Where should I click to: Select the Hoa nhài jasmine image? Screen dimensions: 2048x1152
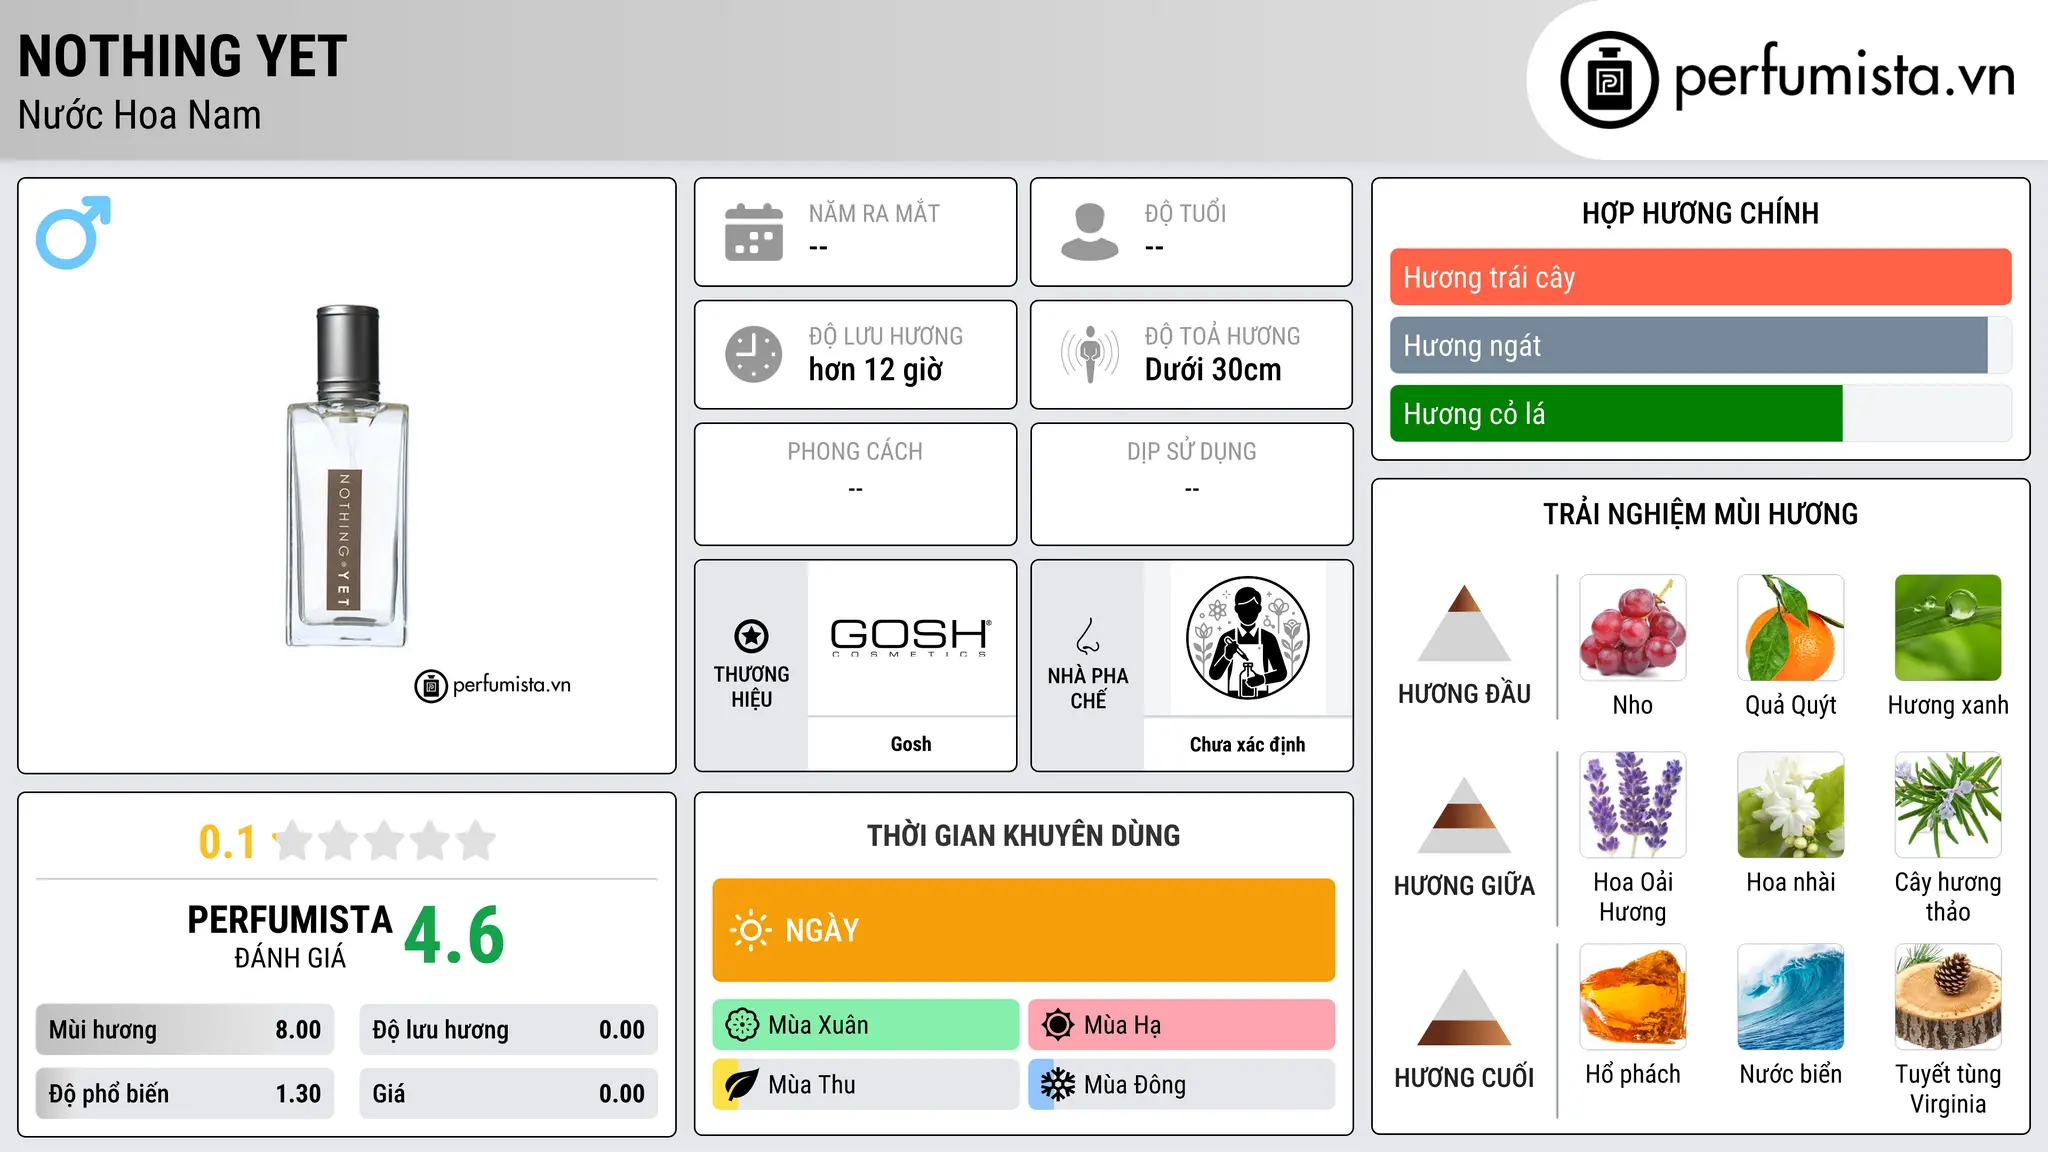click(x=1791, y=805)
